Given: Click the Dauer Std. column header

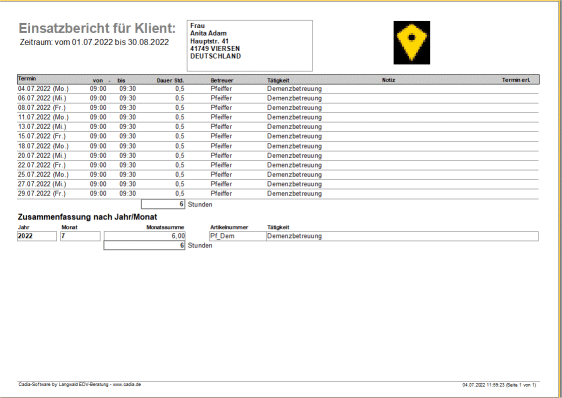Looking at the screenshot, I should click(x=170, y=80).
